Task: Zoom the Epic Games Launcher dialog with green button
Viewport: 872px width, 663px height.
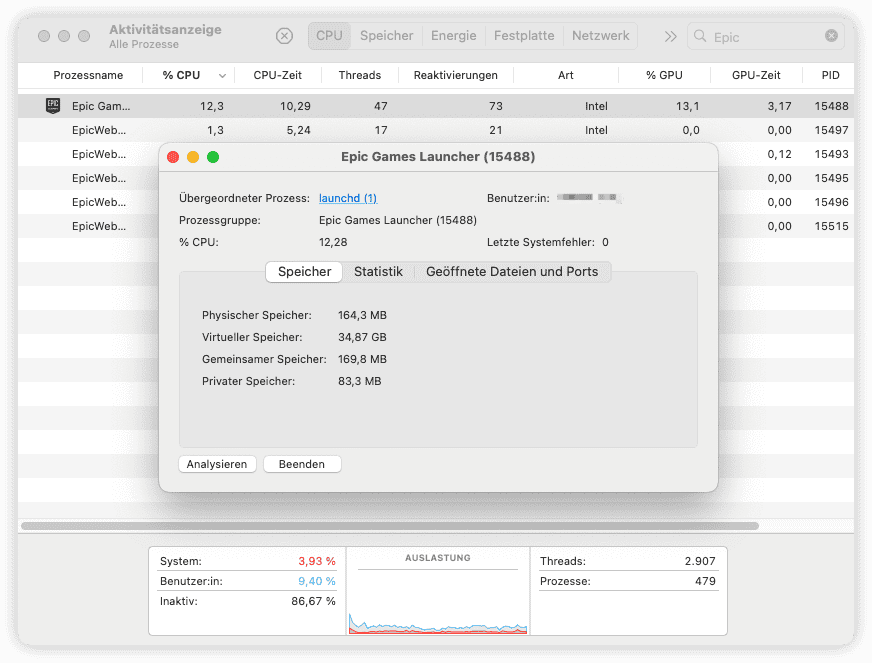Action: click(213, 157)
